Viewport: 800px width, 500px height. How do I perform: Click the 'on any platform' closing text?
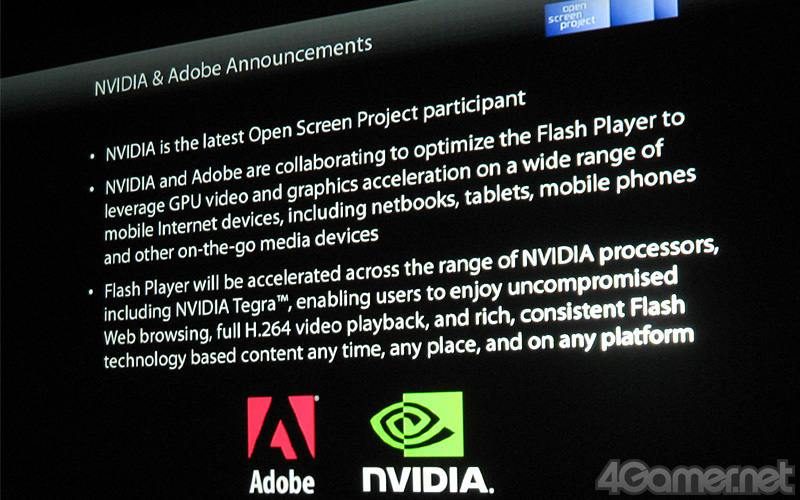coord(610,339)
